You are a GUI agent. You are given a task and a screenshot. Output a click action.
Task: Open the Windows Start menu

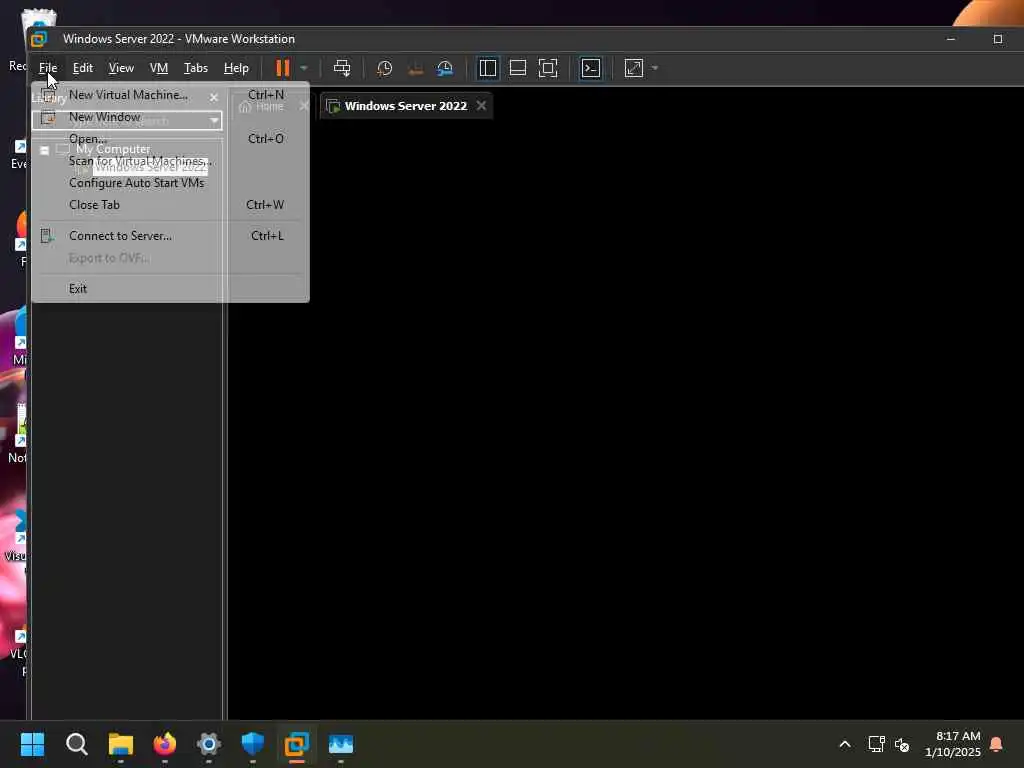pyautogui.click(x=32, y=744)
